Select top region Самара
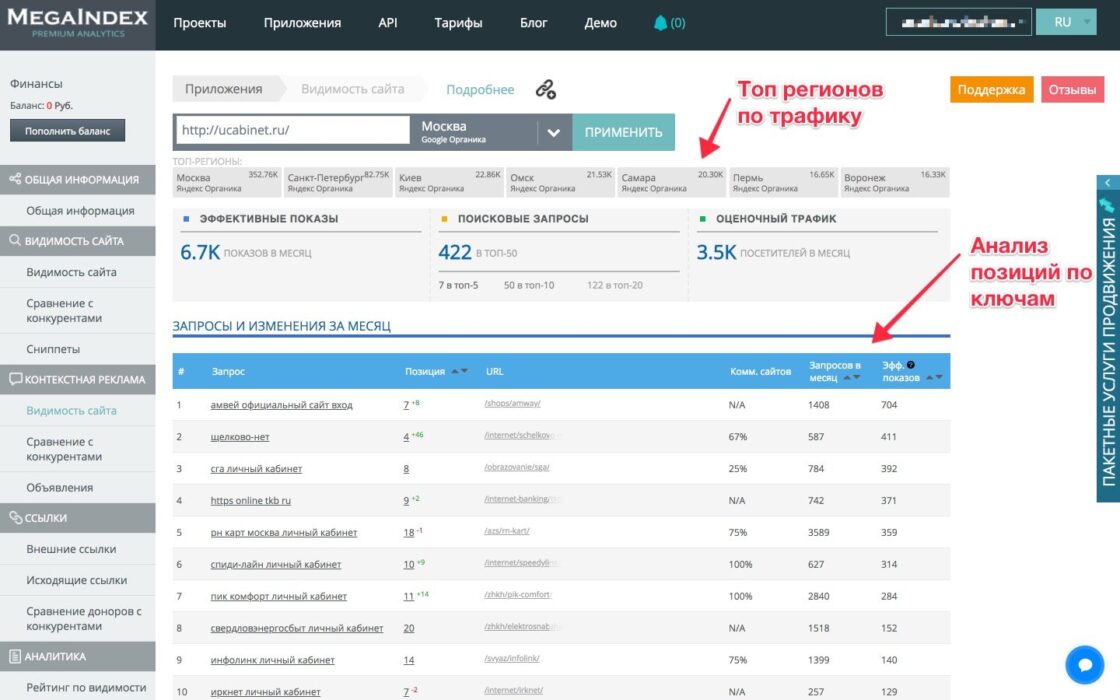This screenshot has height=700, width=1120. [672, 182]
